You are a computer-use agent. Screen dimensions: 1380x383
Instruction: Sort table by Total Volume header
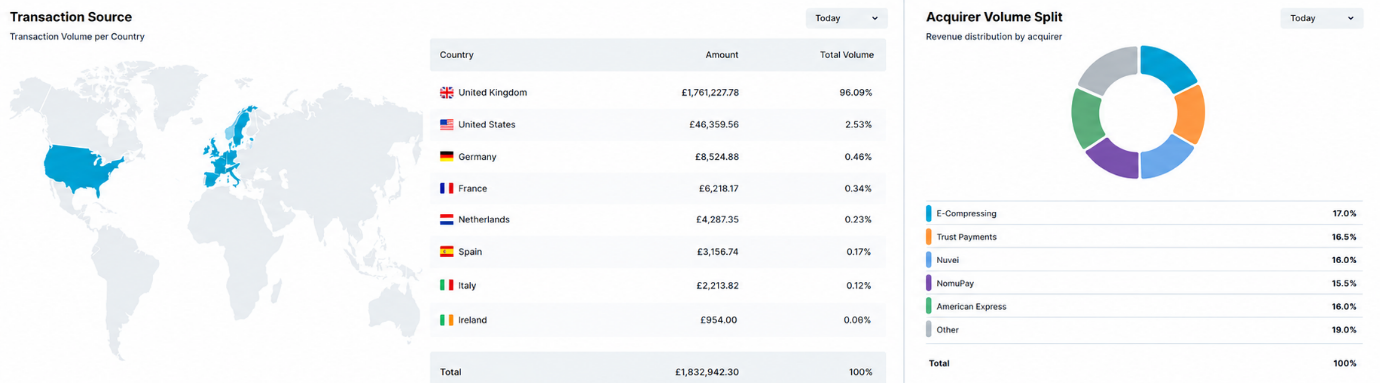click(x=846, y=55)
